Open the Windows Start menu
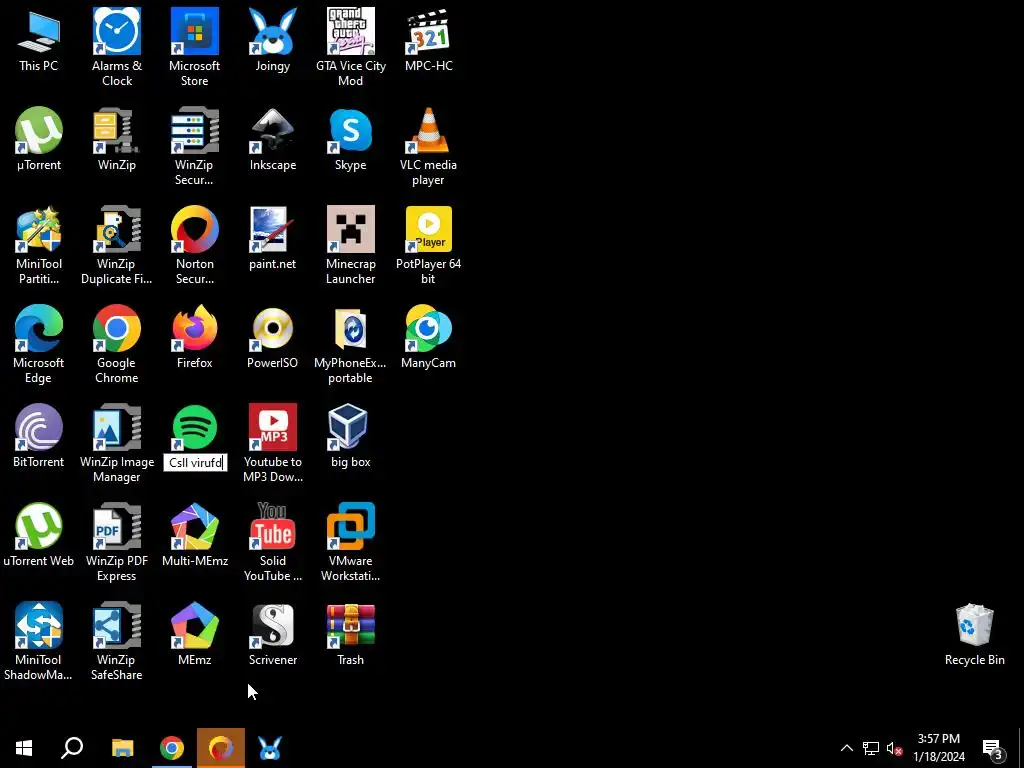1024x768 pixels. point(24,748)
